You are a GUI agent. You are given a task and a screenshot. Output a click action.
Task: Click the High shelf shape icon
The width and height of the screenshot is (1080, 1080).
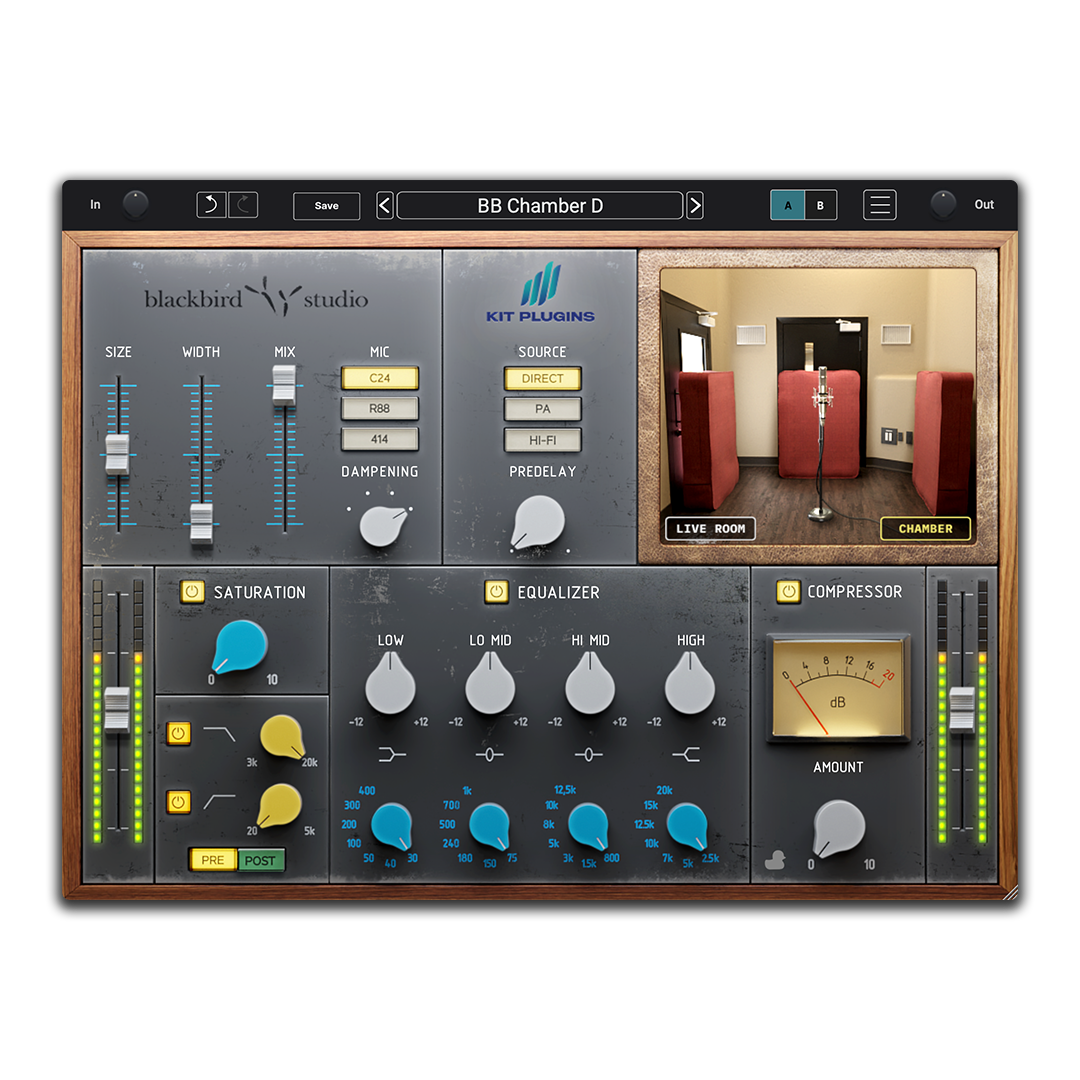[x=687, y=755]
